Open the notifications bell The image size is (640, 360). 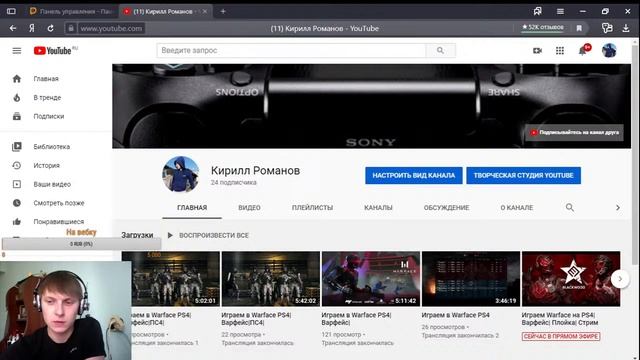click(x=582, y=51)
